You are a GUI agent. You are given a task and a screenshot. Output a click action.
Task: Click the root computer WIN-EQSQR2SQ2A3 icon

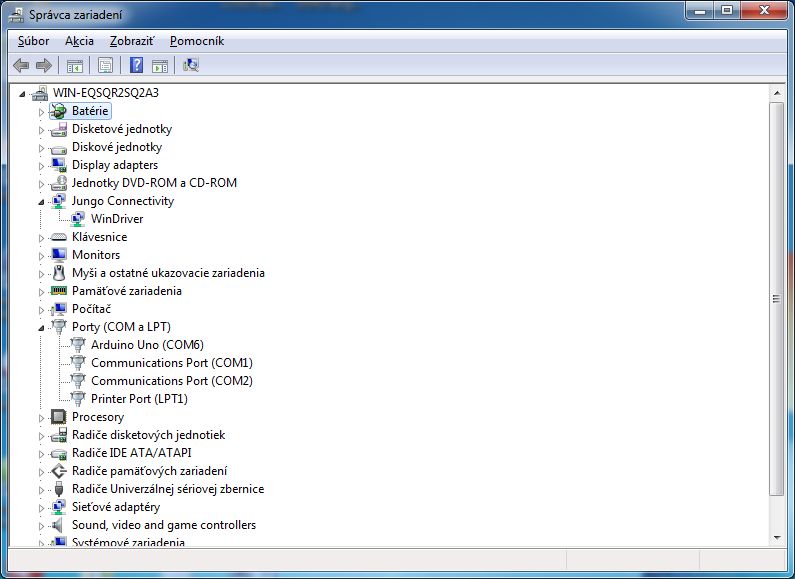(40, 93)
